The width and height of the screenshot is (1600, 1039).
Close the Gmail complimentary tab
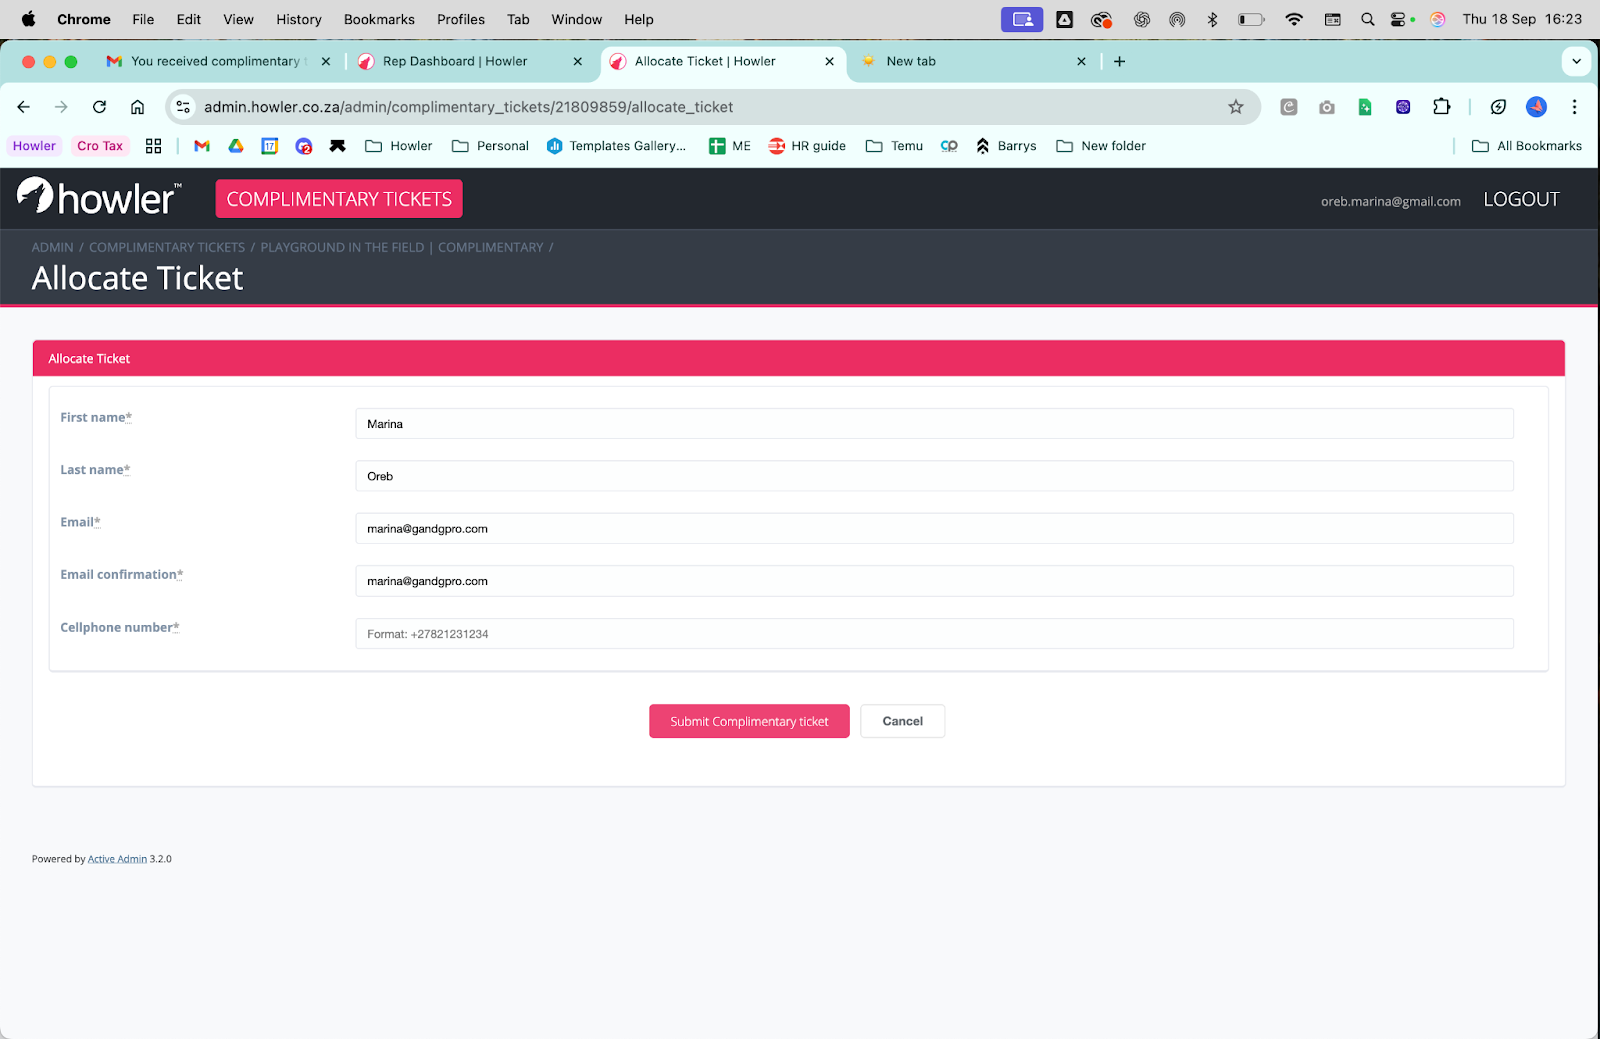click(325, 61)
